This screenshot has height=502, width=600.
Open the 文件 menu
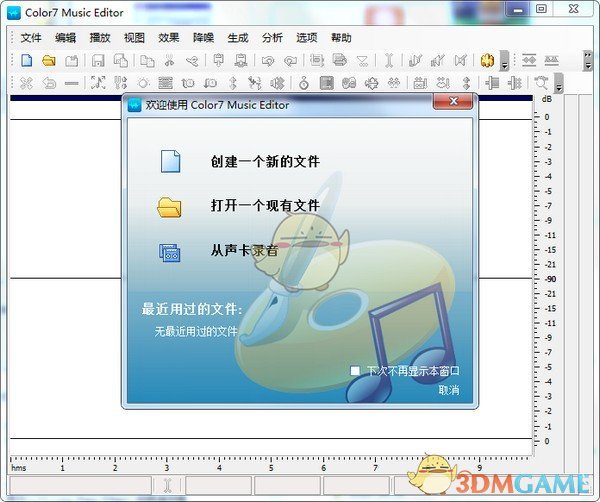click(31, 37)
